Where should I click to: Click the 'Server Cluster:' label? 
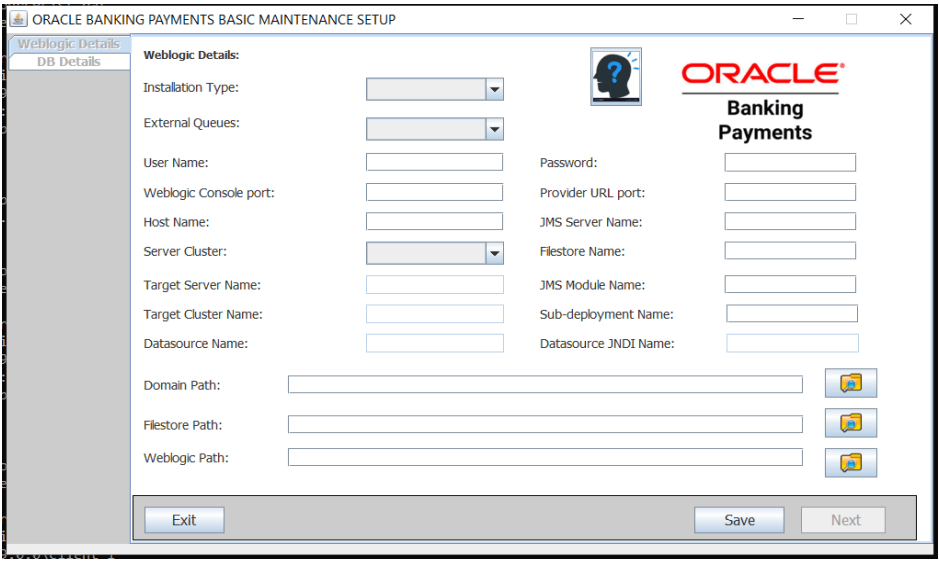[x=185, y=252]
